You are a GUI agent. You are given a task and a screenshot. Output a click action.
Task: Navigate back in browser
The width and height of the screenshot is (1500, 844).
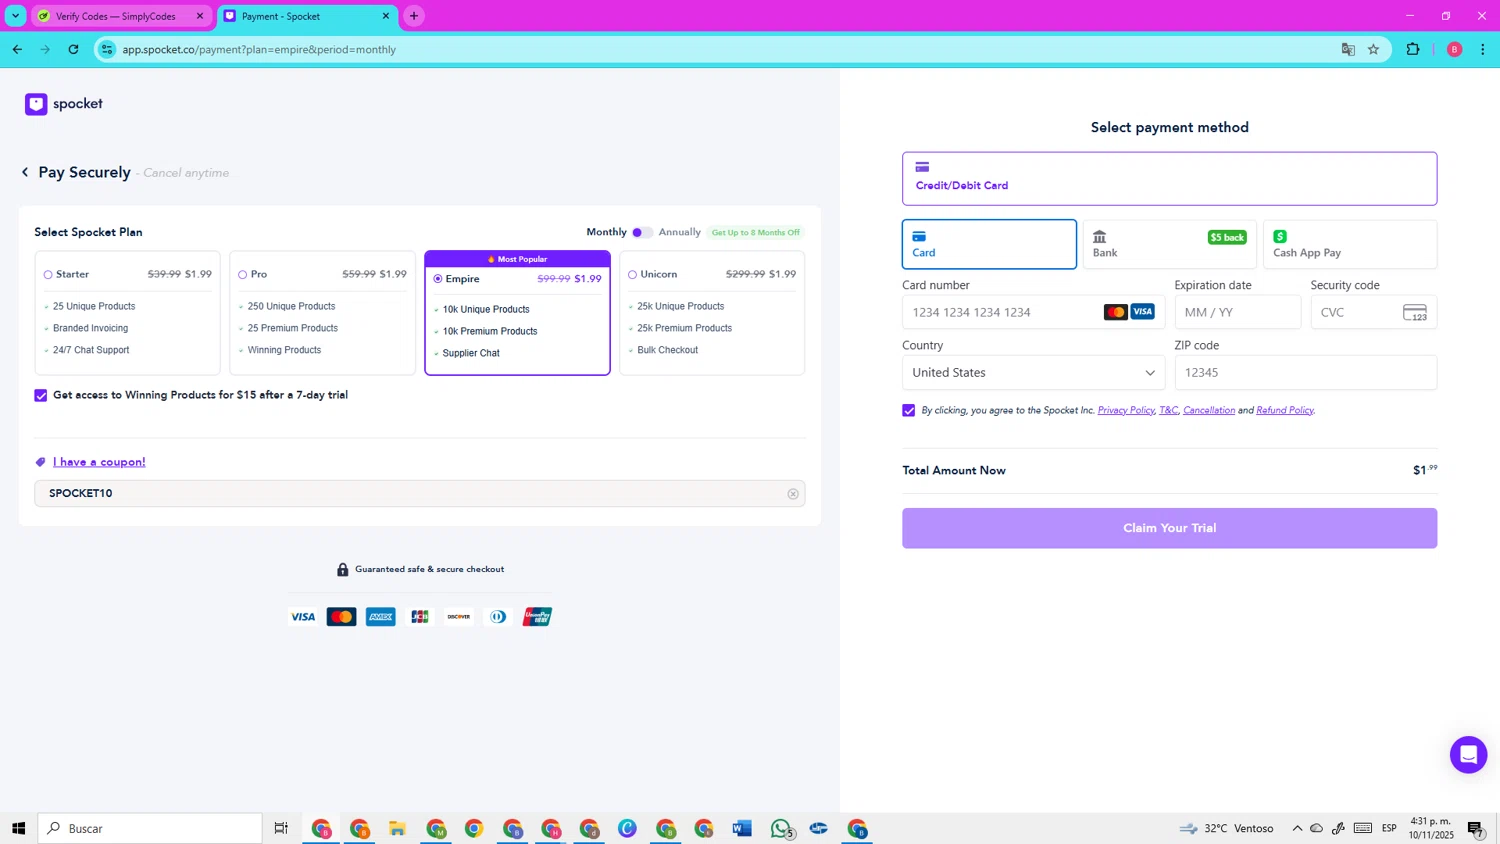[x=18, y=49]
